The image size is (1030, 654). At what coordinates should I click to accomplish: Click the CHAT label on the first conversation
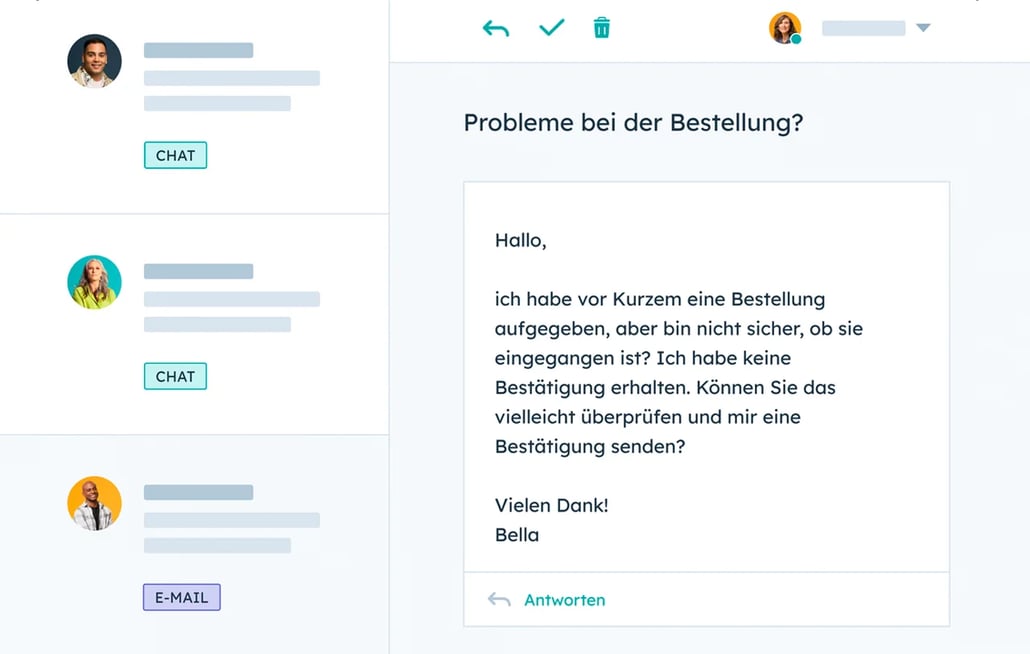point(175,155)
